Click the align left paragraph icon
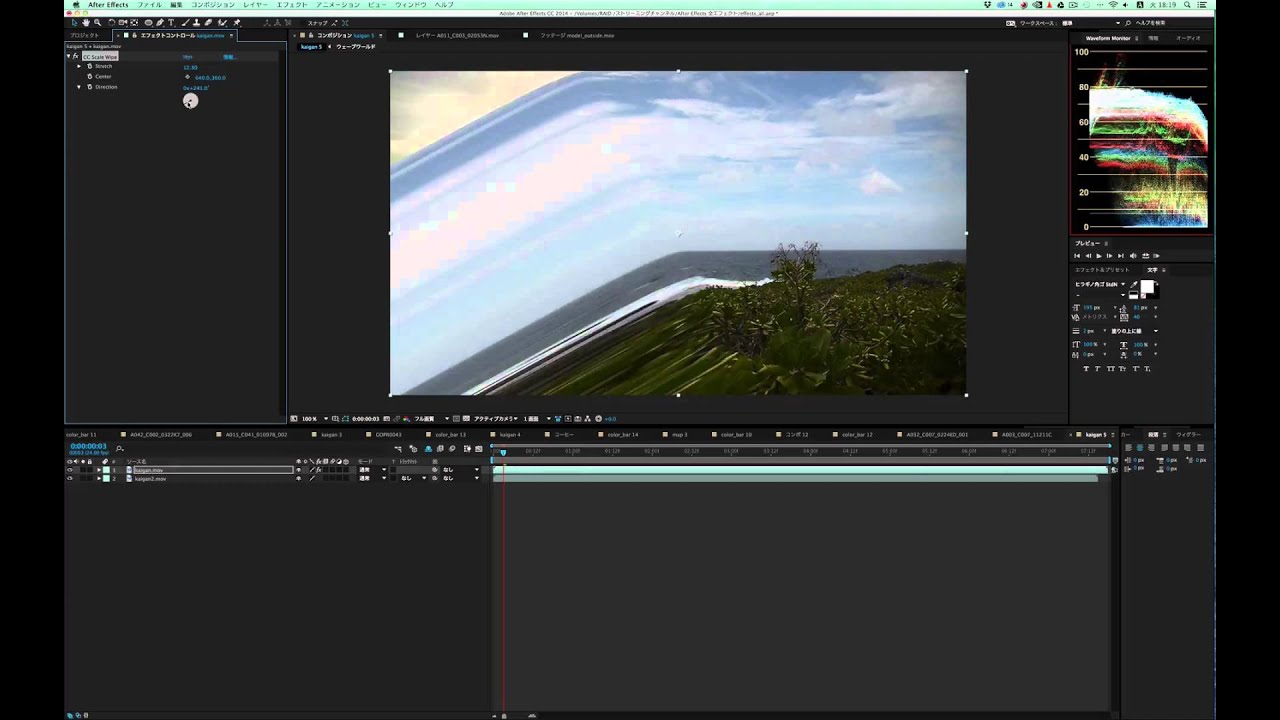 (1129, 448)
